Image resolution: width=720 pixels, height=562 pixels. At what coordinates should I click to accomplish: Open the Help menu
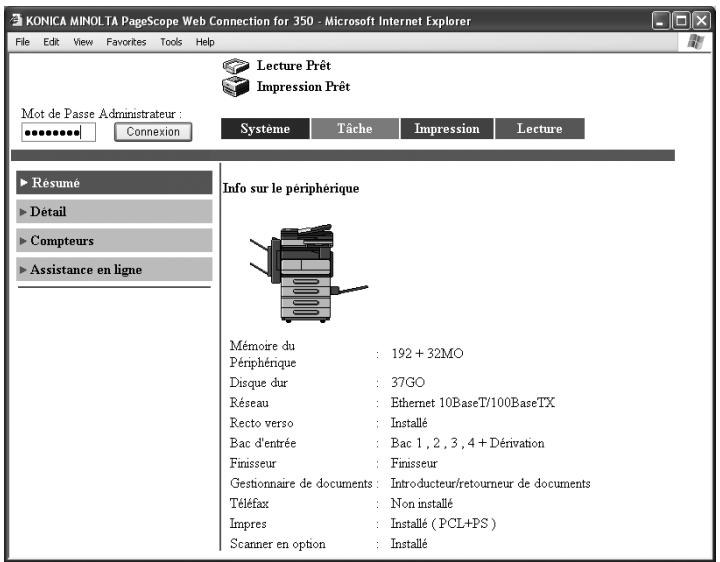pos(205,42)
